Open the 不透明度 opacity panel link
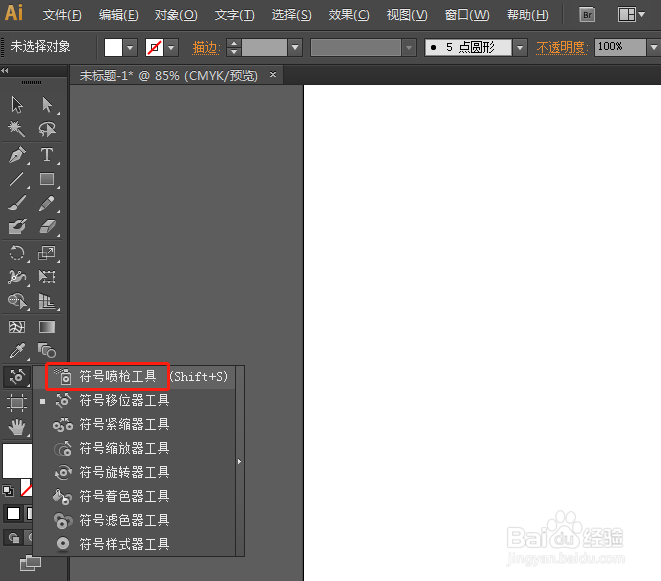 [562, 47]
